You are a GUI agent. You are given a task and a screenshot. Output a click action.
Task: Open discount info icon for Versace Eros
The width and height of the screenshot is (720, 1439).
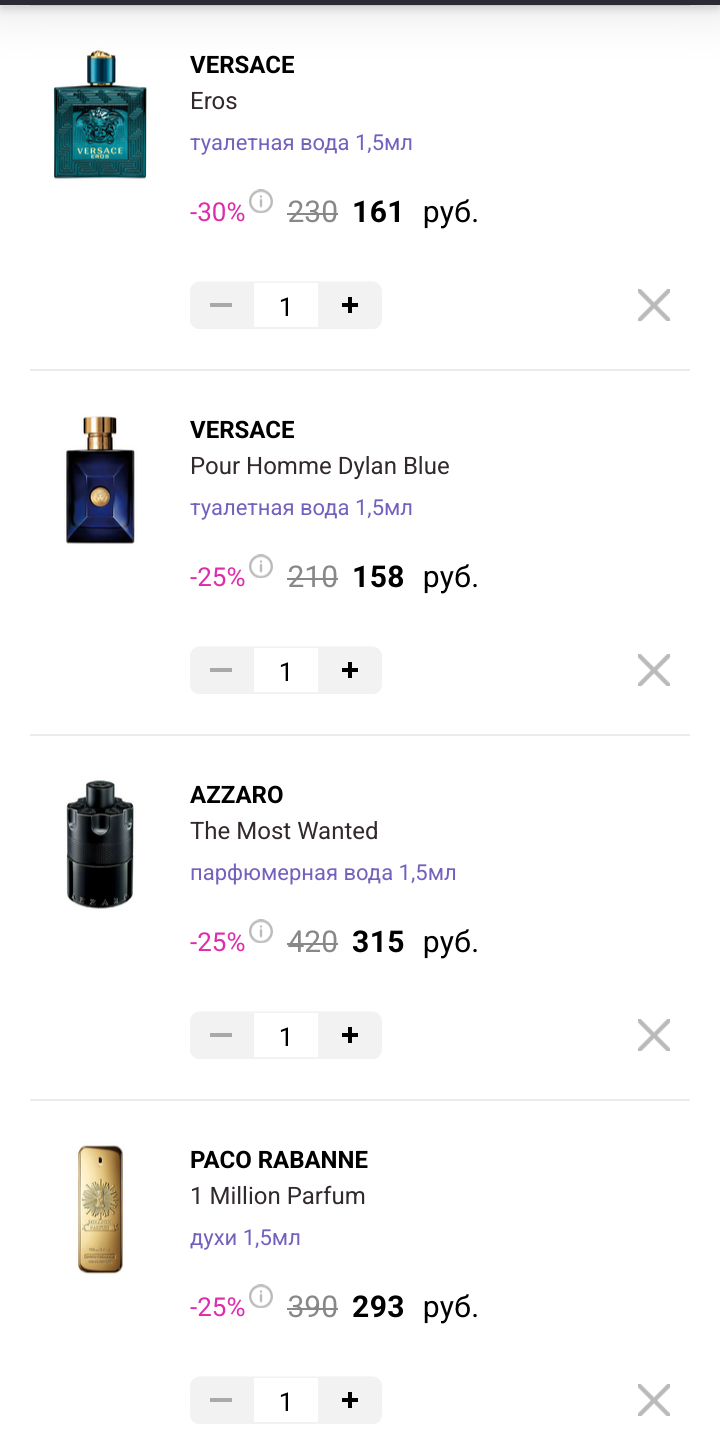click(x=261, y=202)
